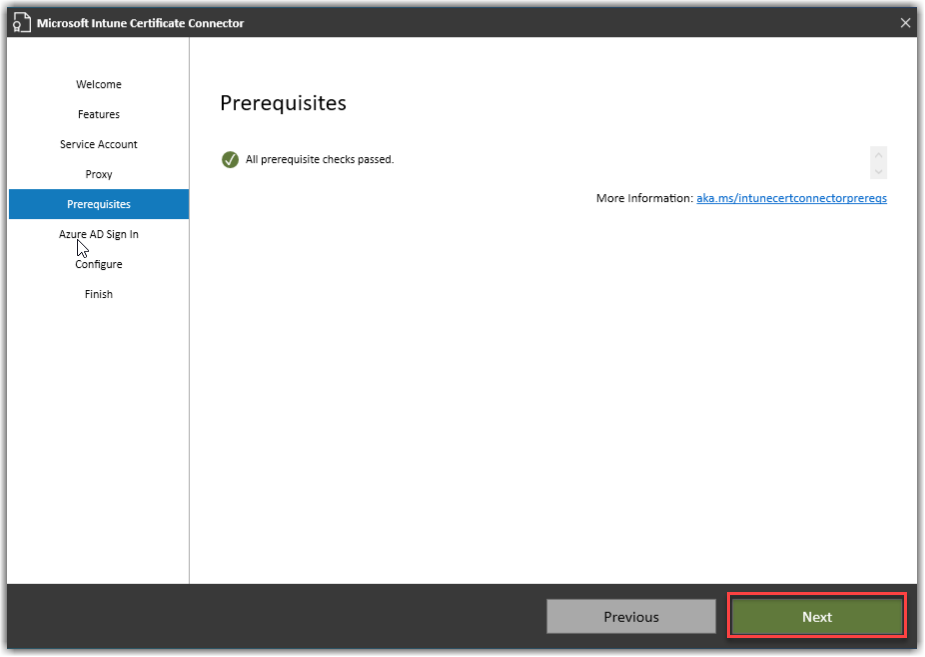Click the scroll down arrow in results list

(878, 171)
